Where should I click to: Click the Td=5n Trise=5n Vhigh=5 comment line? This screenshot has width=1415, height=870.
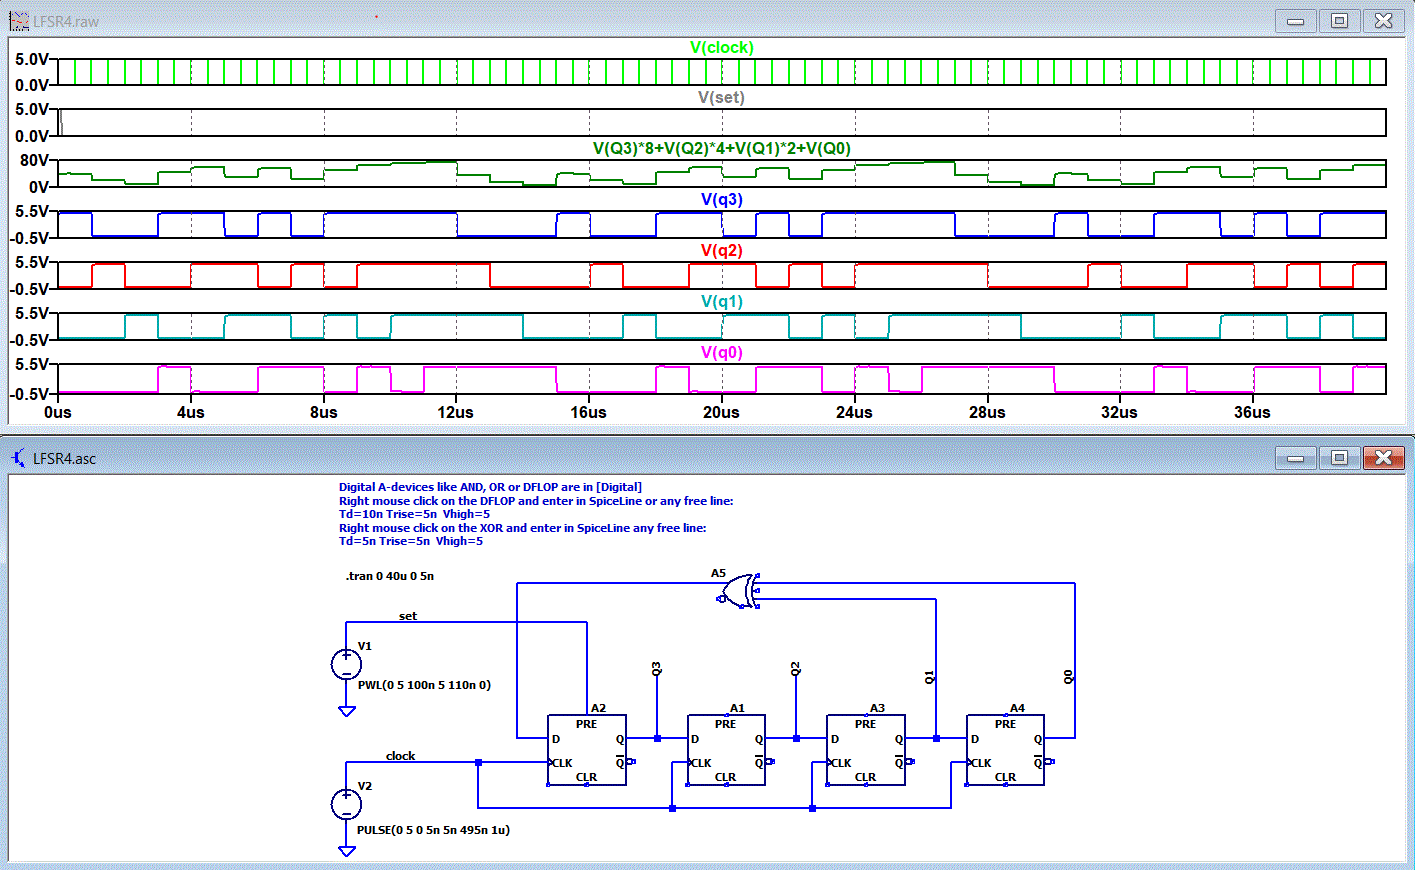411,541
